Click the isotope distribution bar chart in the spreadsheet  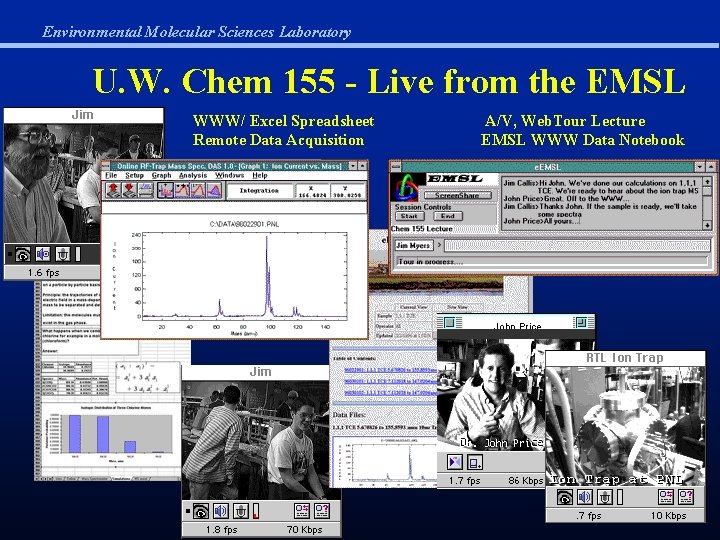click(109, 433)
